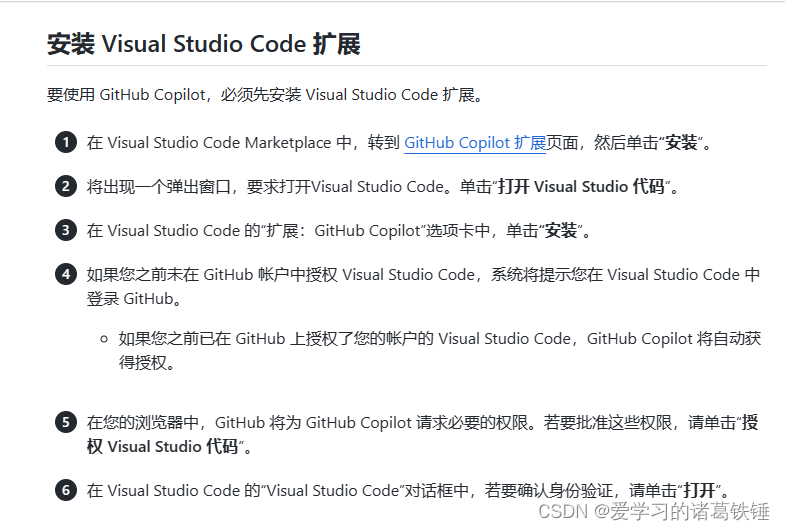Click bold text 打开 Visual Studio 代码
The height and width of the screenshot is (530, 785).
click(x=581, y=187)
